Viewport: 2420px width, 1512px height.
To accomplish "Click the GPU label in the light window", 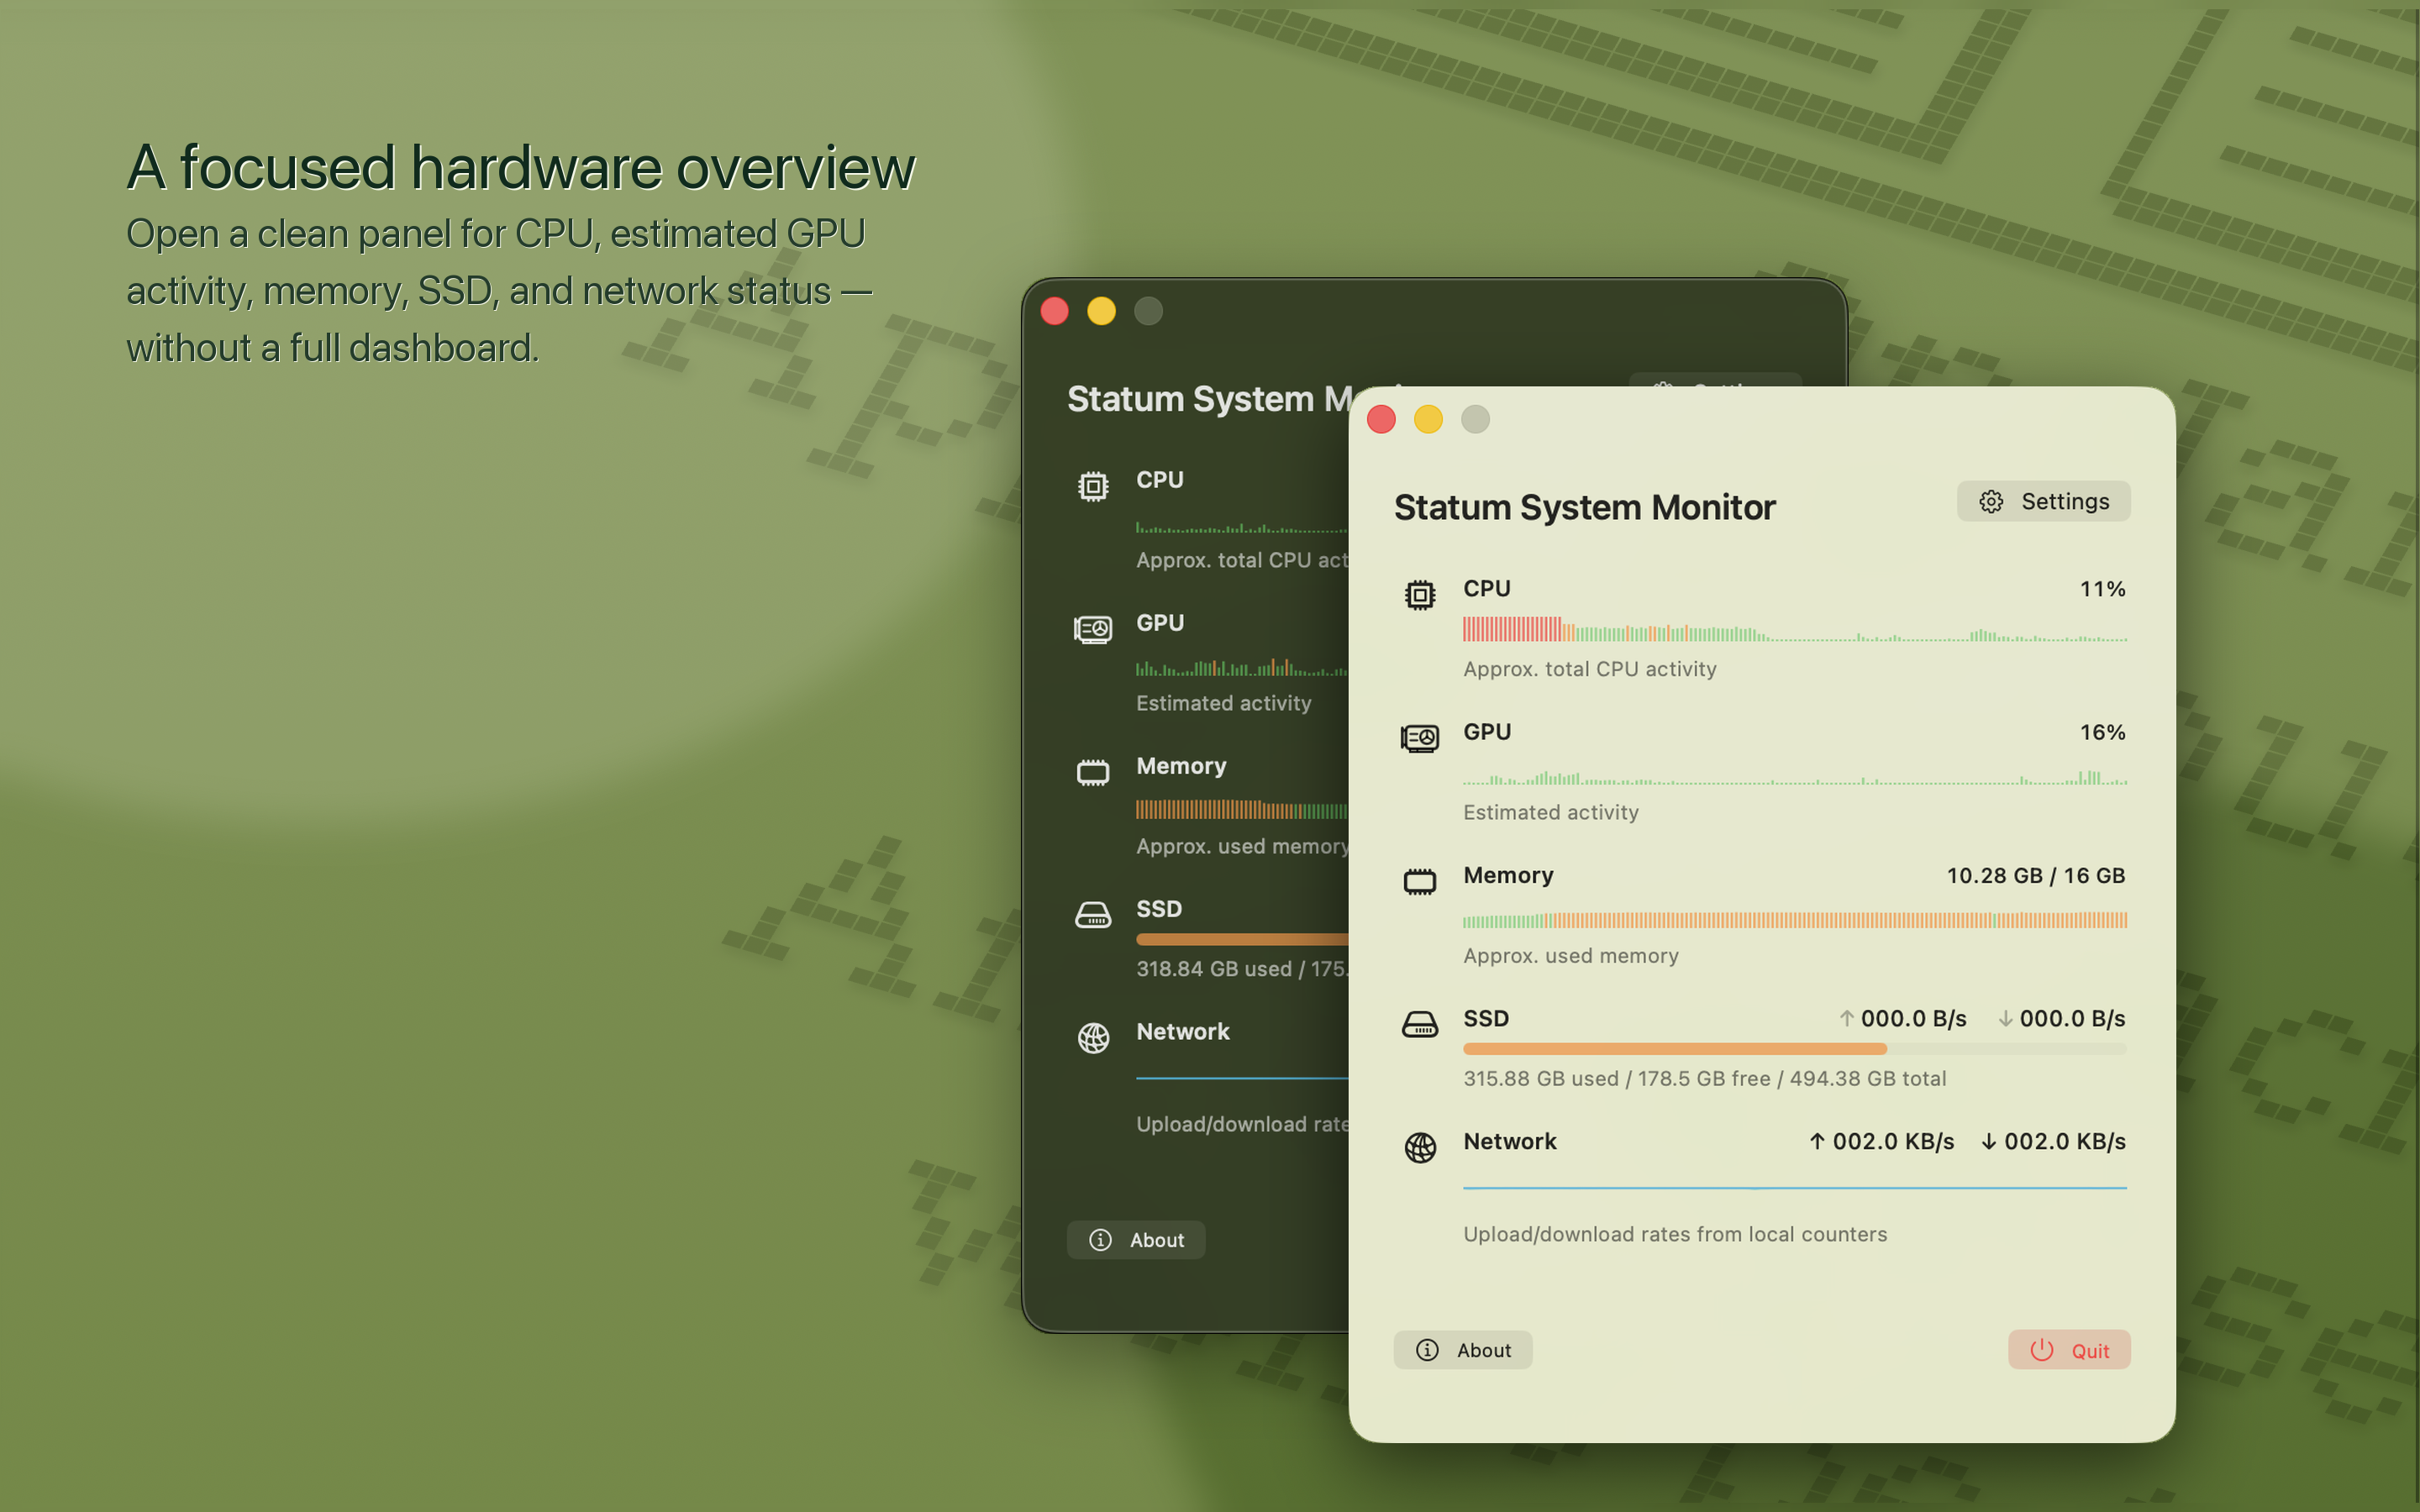I will pyautogui.click(x=1487, y=731).
